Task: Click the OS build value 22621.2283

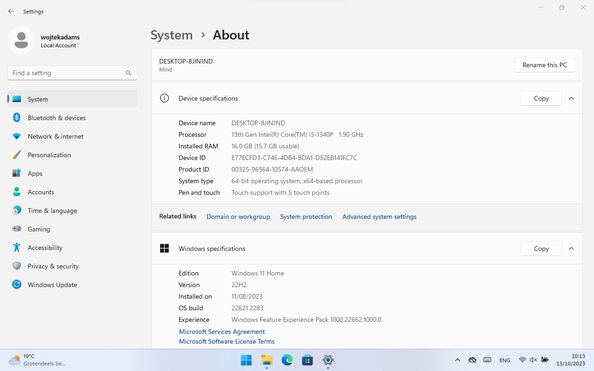Action: point(247,308)
